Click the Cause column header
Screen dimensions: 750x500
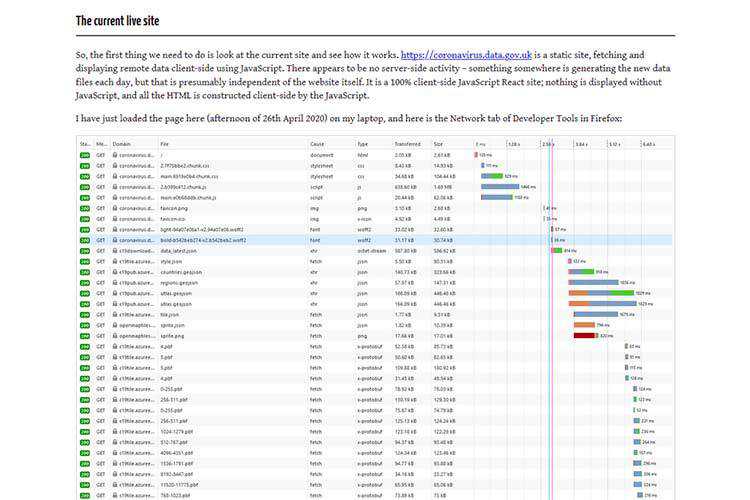click(x=317, y=144)
